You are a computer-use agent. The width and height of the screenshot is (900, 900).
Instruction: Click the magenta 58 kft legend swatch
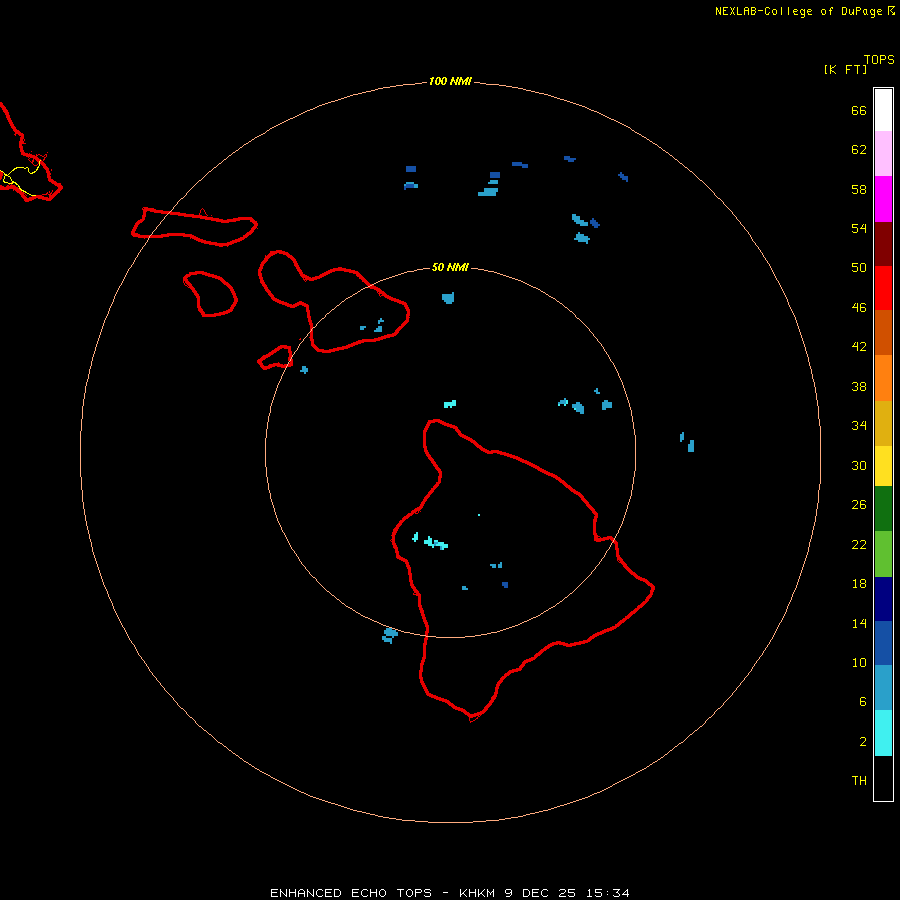click(883, 199)
